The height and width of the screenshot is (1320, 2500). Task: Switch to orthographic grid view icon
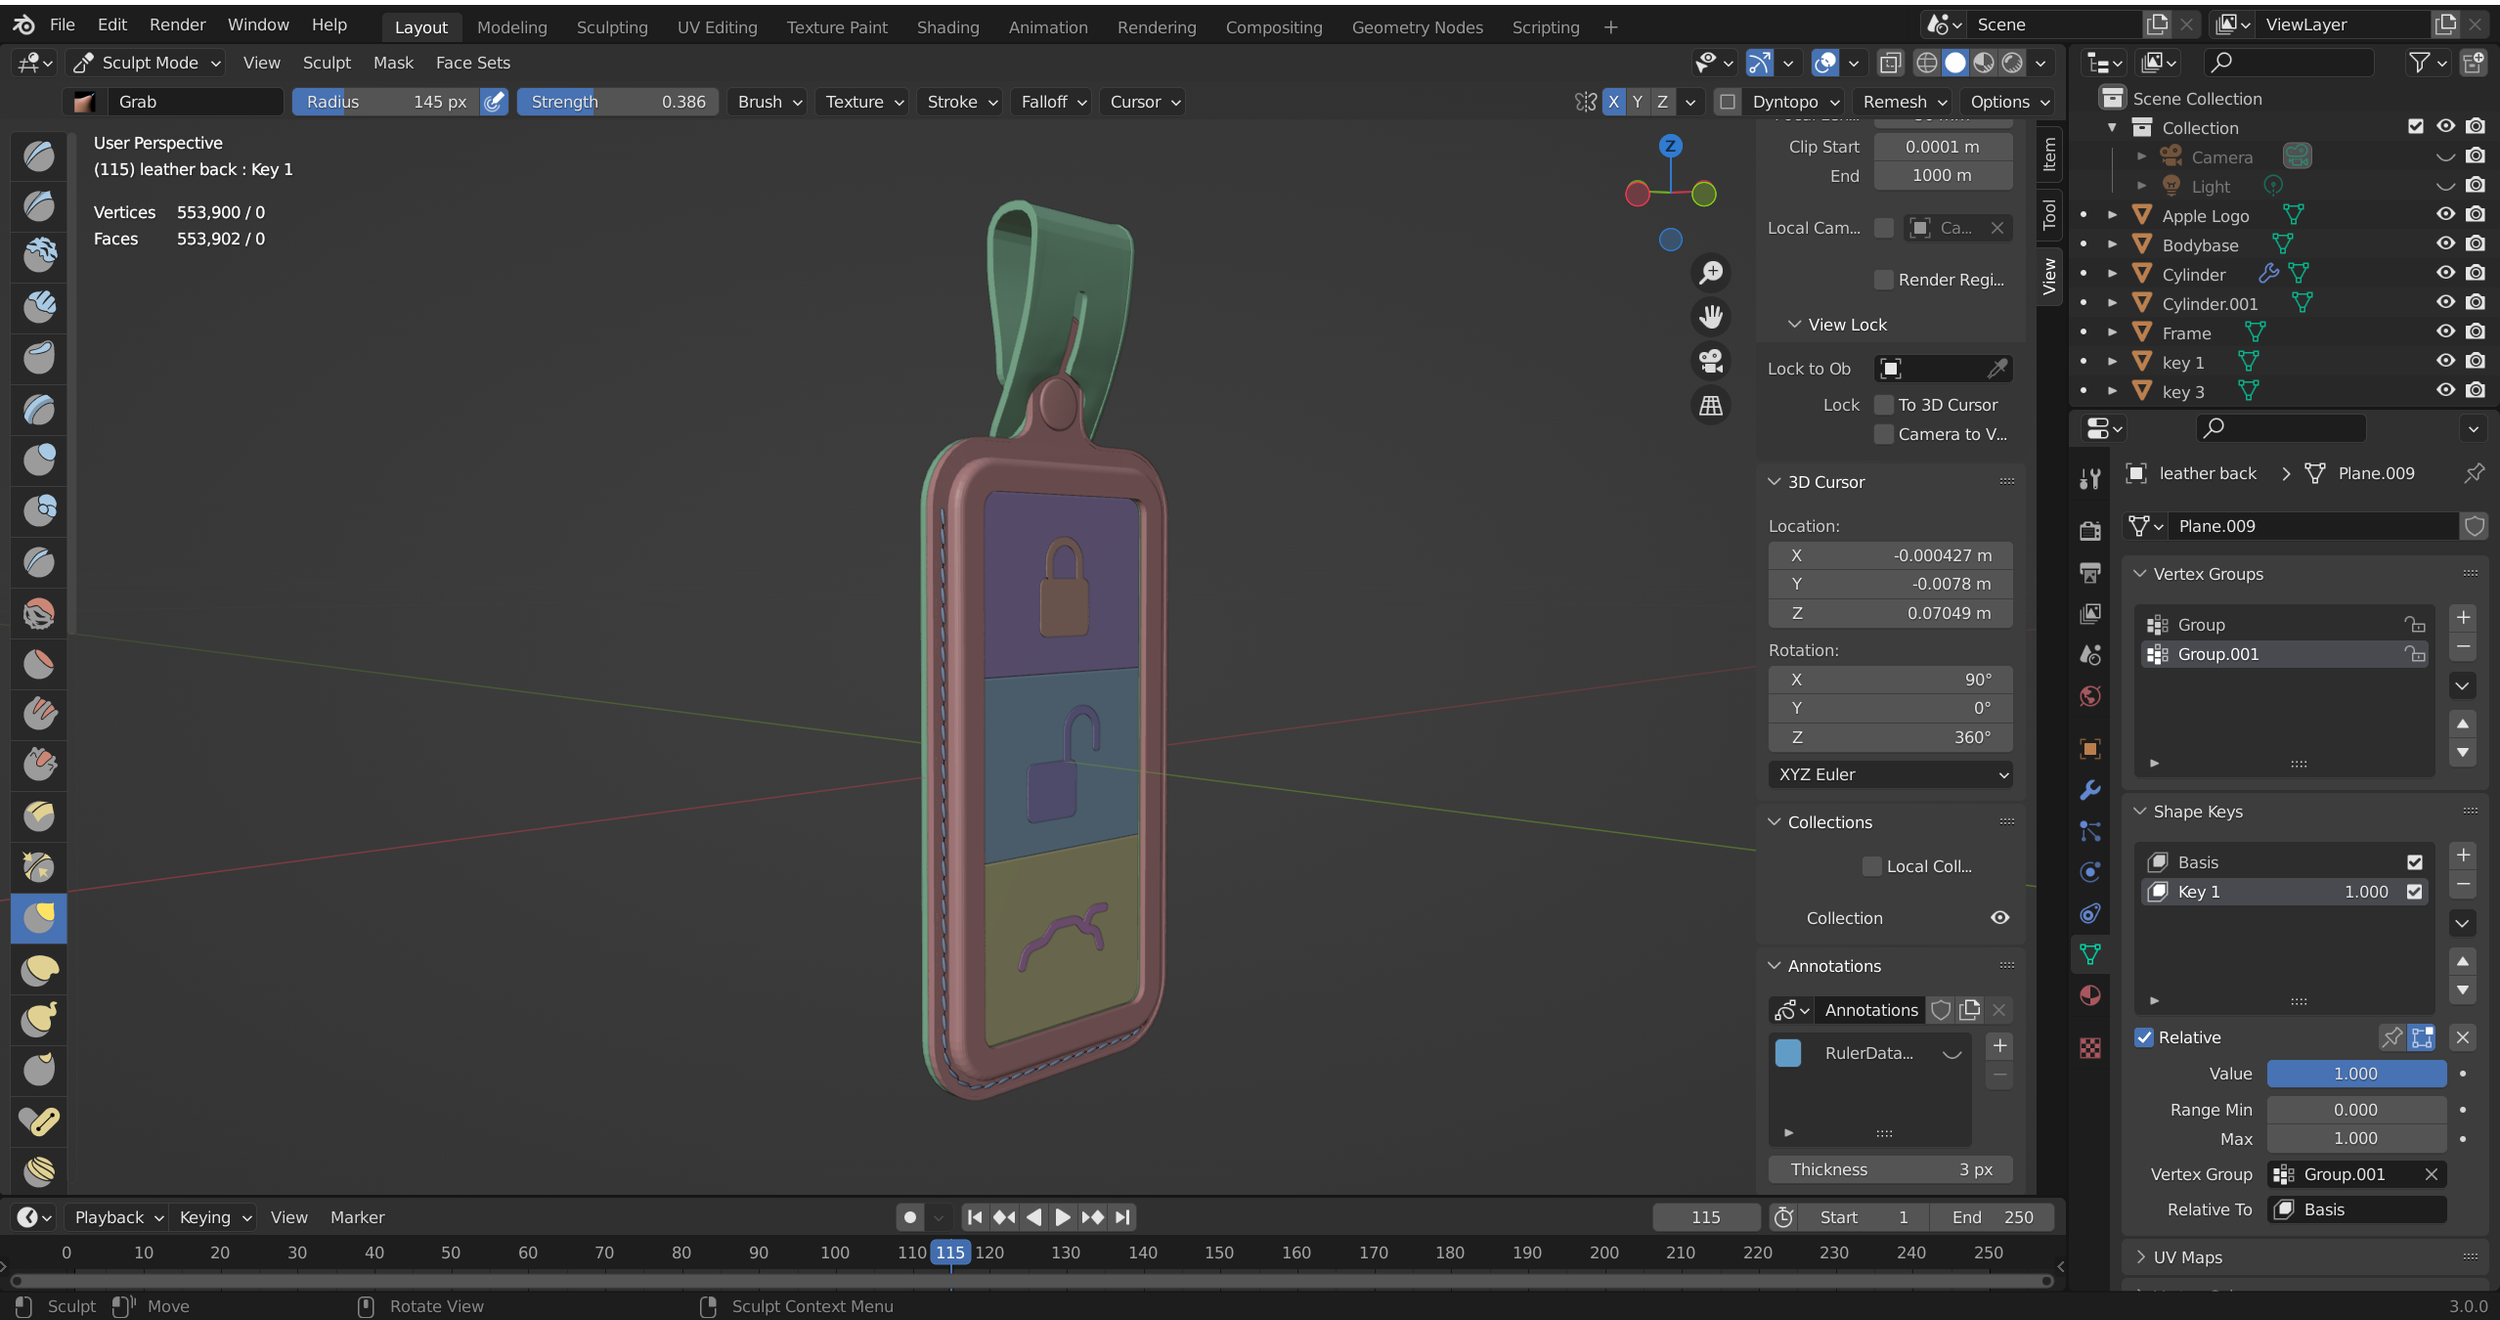click(x=1711, y=406)
